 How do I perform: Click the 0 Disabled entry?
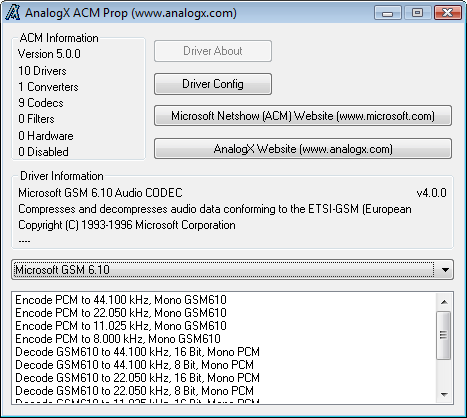[43, 152]
